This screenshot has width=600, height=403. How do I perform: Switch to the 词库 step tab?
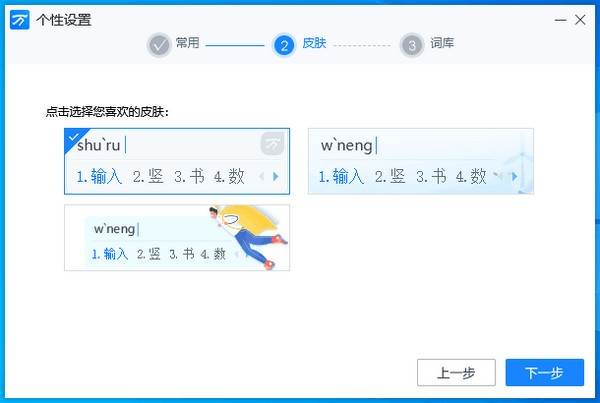[x=442, y=42]
